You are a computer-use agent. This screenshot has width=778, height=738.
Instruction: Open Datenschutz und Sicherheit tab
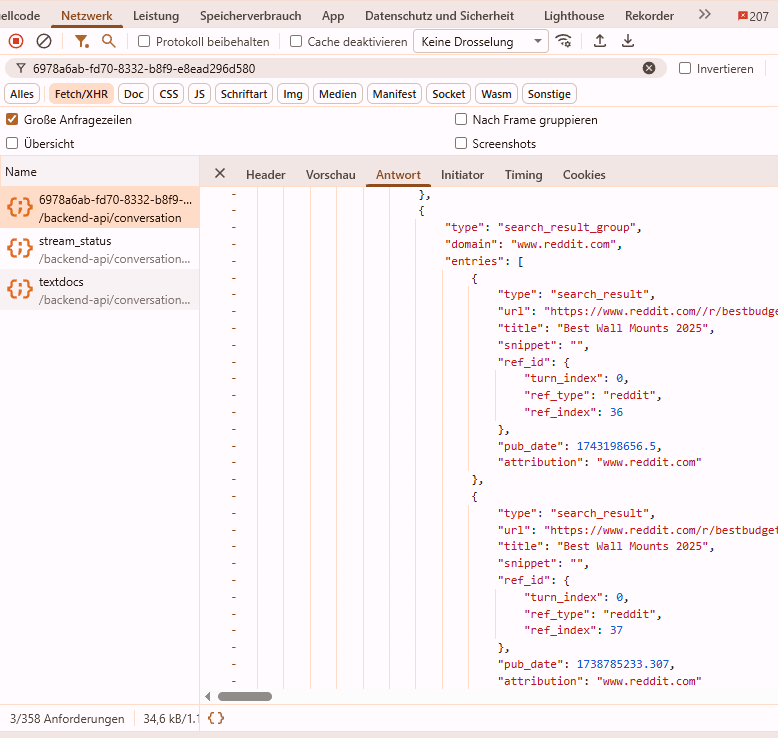440,16
